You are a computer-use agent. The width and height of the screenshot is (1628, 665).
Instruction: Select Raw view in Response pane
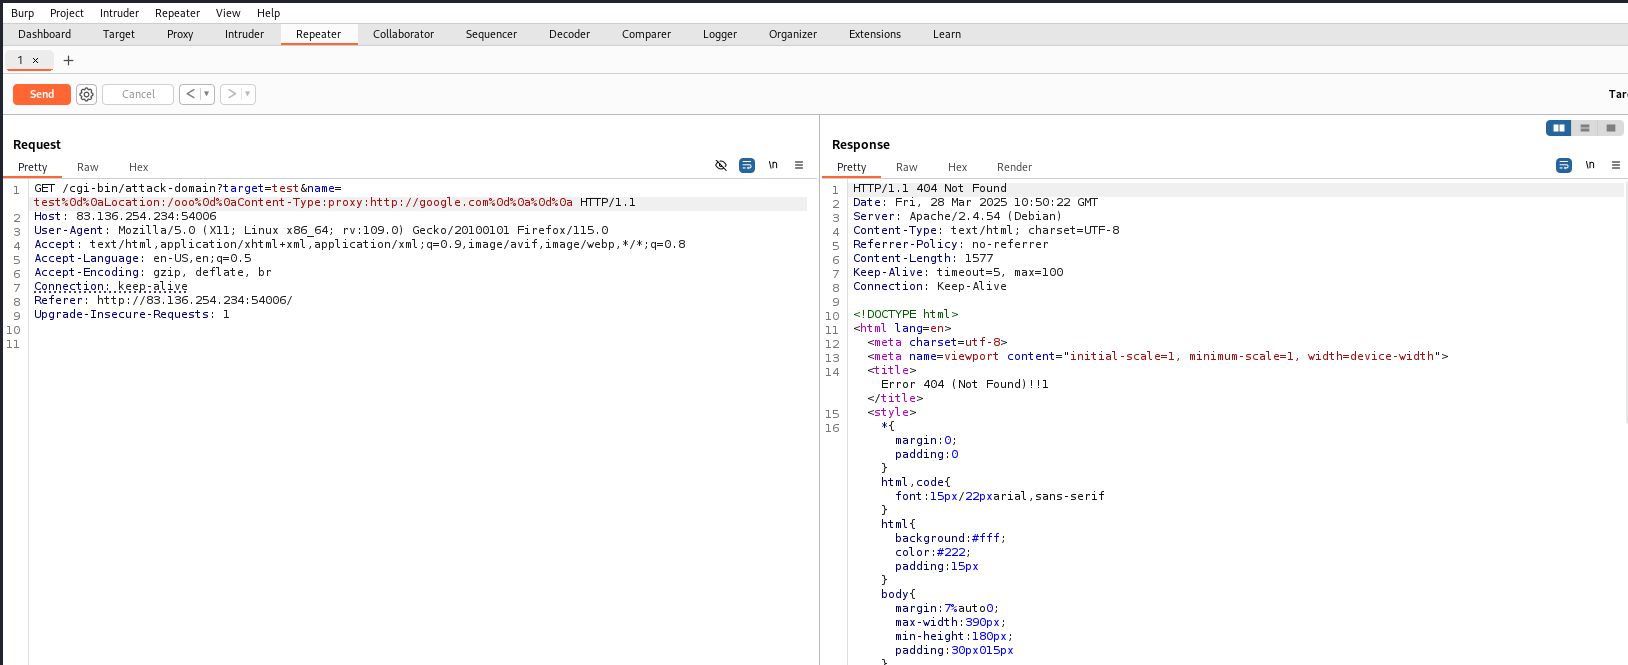907,167
